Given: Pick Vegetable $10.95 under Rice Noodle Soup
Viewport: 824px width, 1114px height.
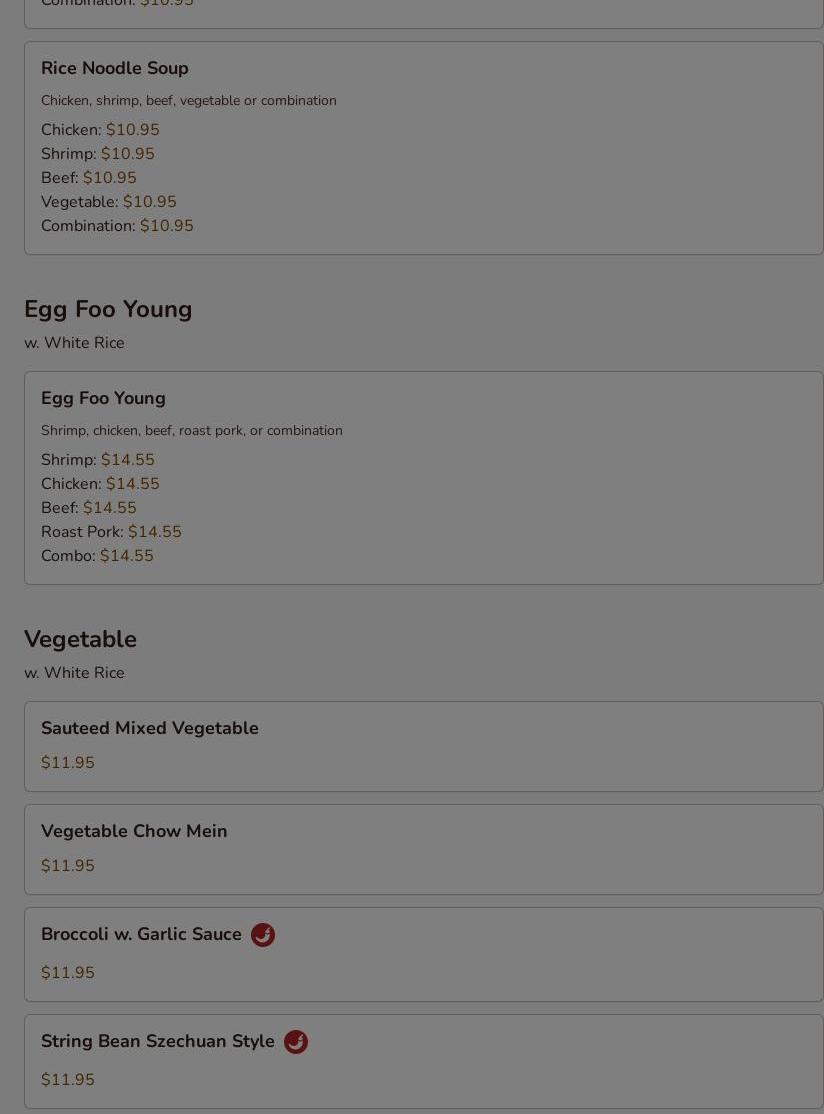Looking at the screenshot, I should (x=109, y=202).
